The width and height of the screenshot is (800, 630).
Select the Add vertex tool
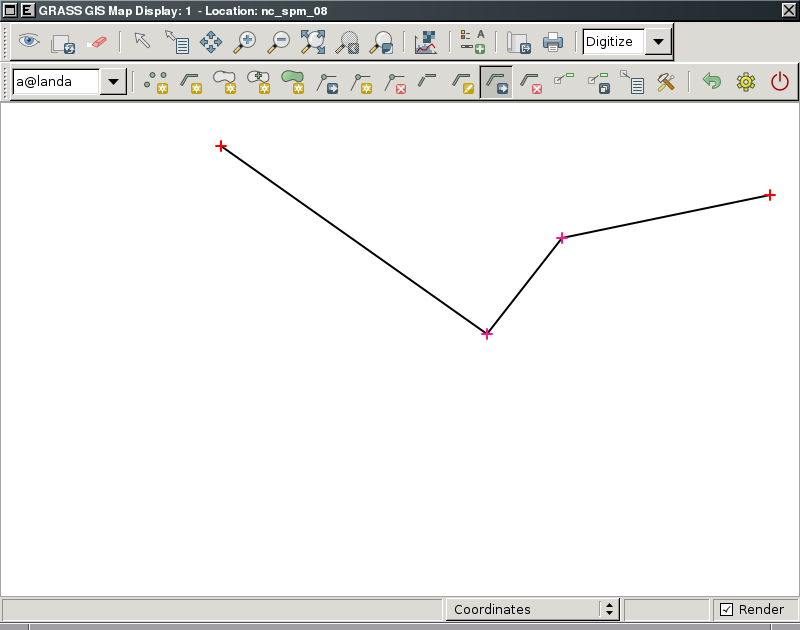(x=361, y=83)
